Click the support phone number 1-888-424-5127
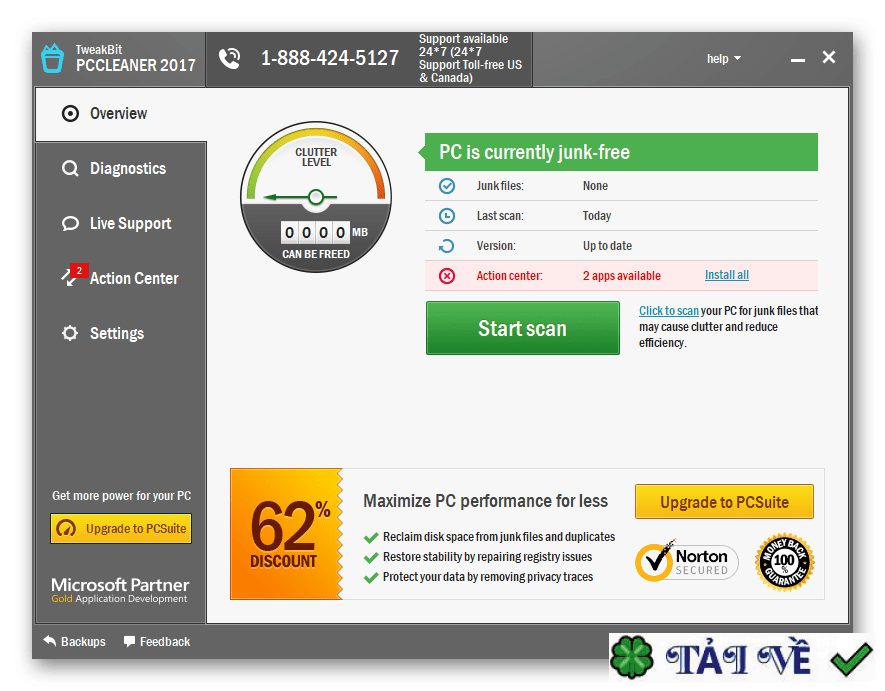Viewport: 885px width, 691px height. pyautogui.click(x=330, y=58)
